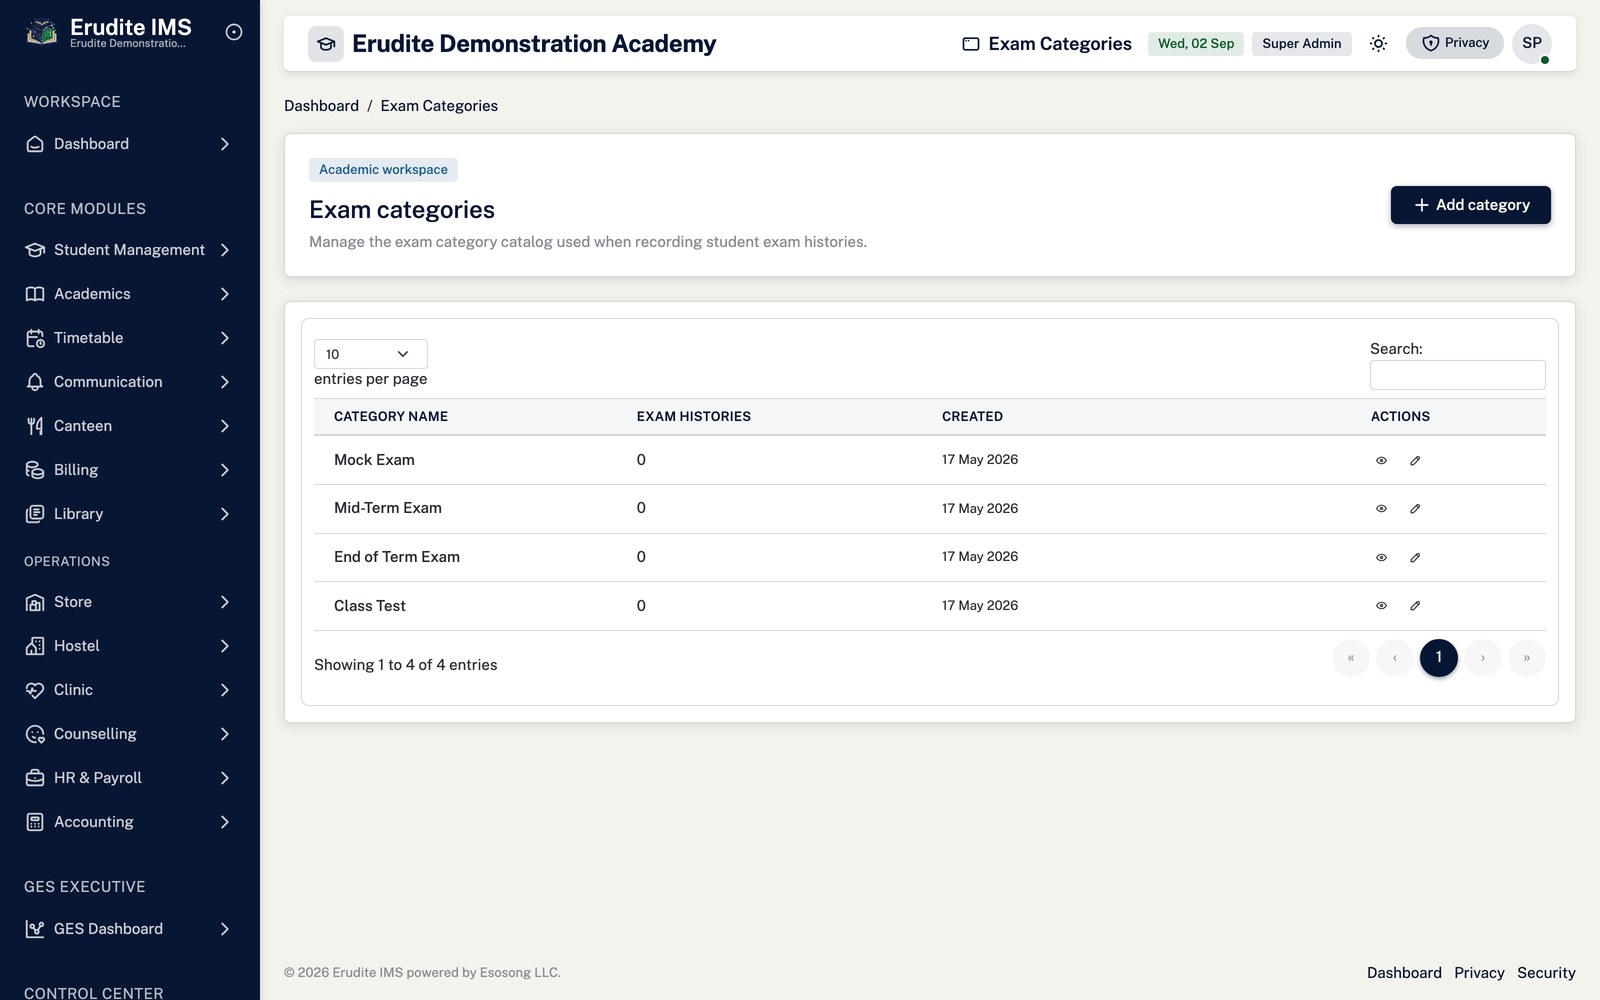The height and width of the screenshot is (1000, 1600).
Task: View the Mock Exam category details
Action: coord(1381,461)
